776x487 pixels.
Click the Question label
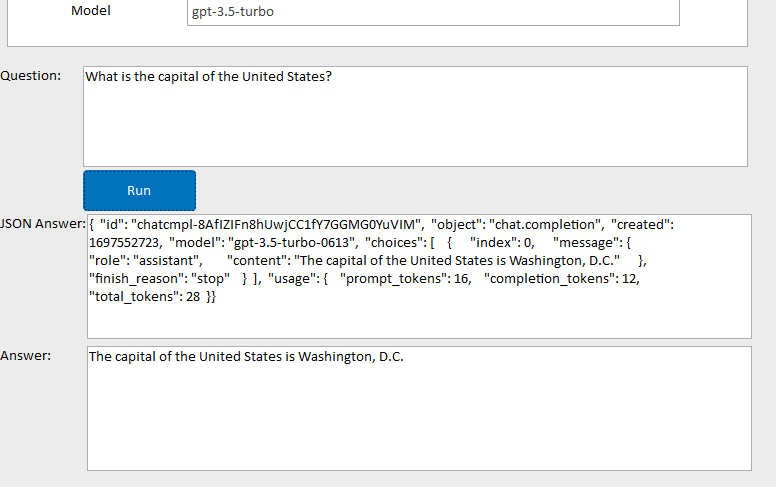coord(31,76)
